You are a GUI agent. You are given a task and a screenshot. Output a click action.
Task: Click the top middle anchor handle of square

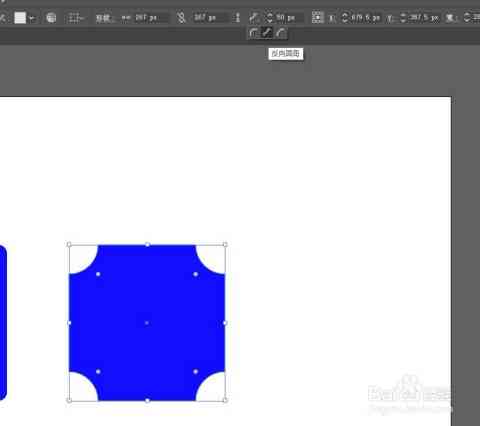tap(147, 245)
